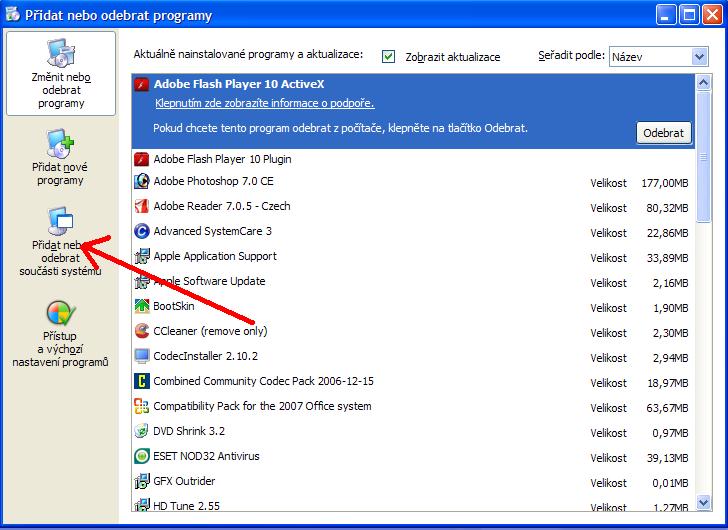This screenshot has height=530, width=728.
Task: Select the CodecInstaller 2.10.2 entry
Action: (x=205, y=356)
